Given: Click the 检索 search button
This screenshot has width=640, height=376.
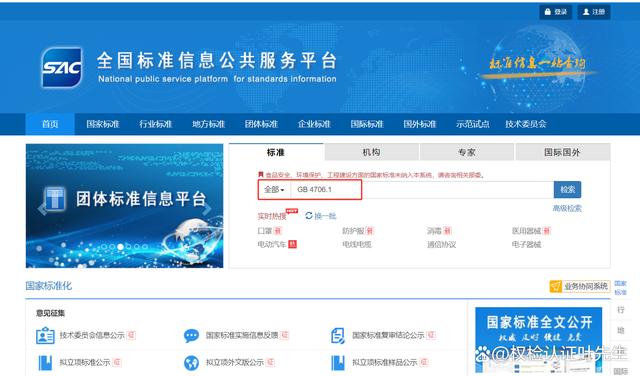Looking at the screenshot, I should pos(567,189).
